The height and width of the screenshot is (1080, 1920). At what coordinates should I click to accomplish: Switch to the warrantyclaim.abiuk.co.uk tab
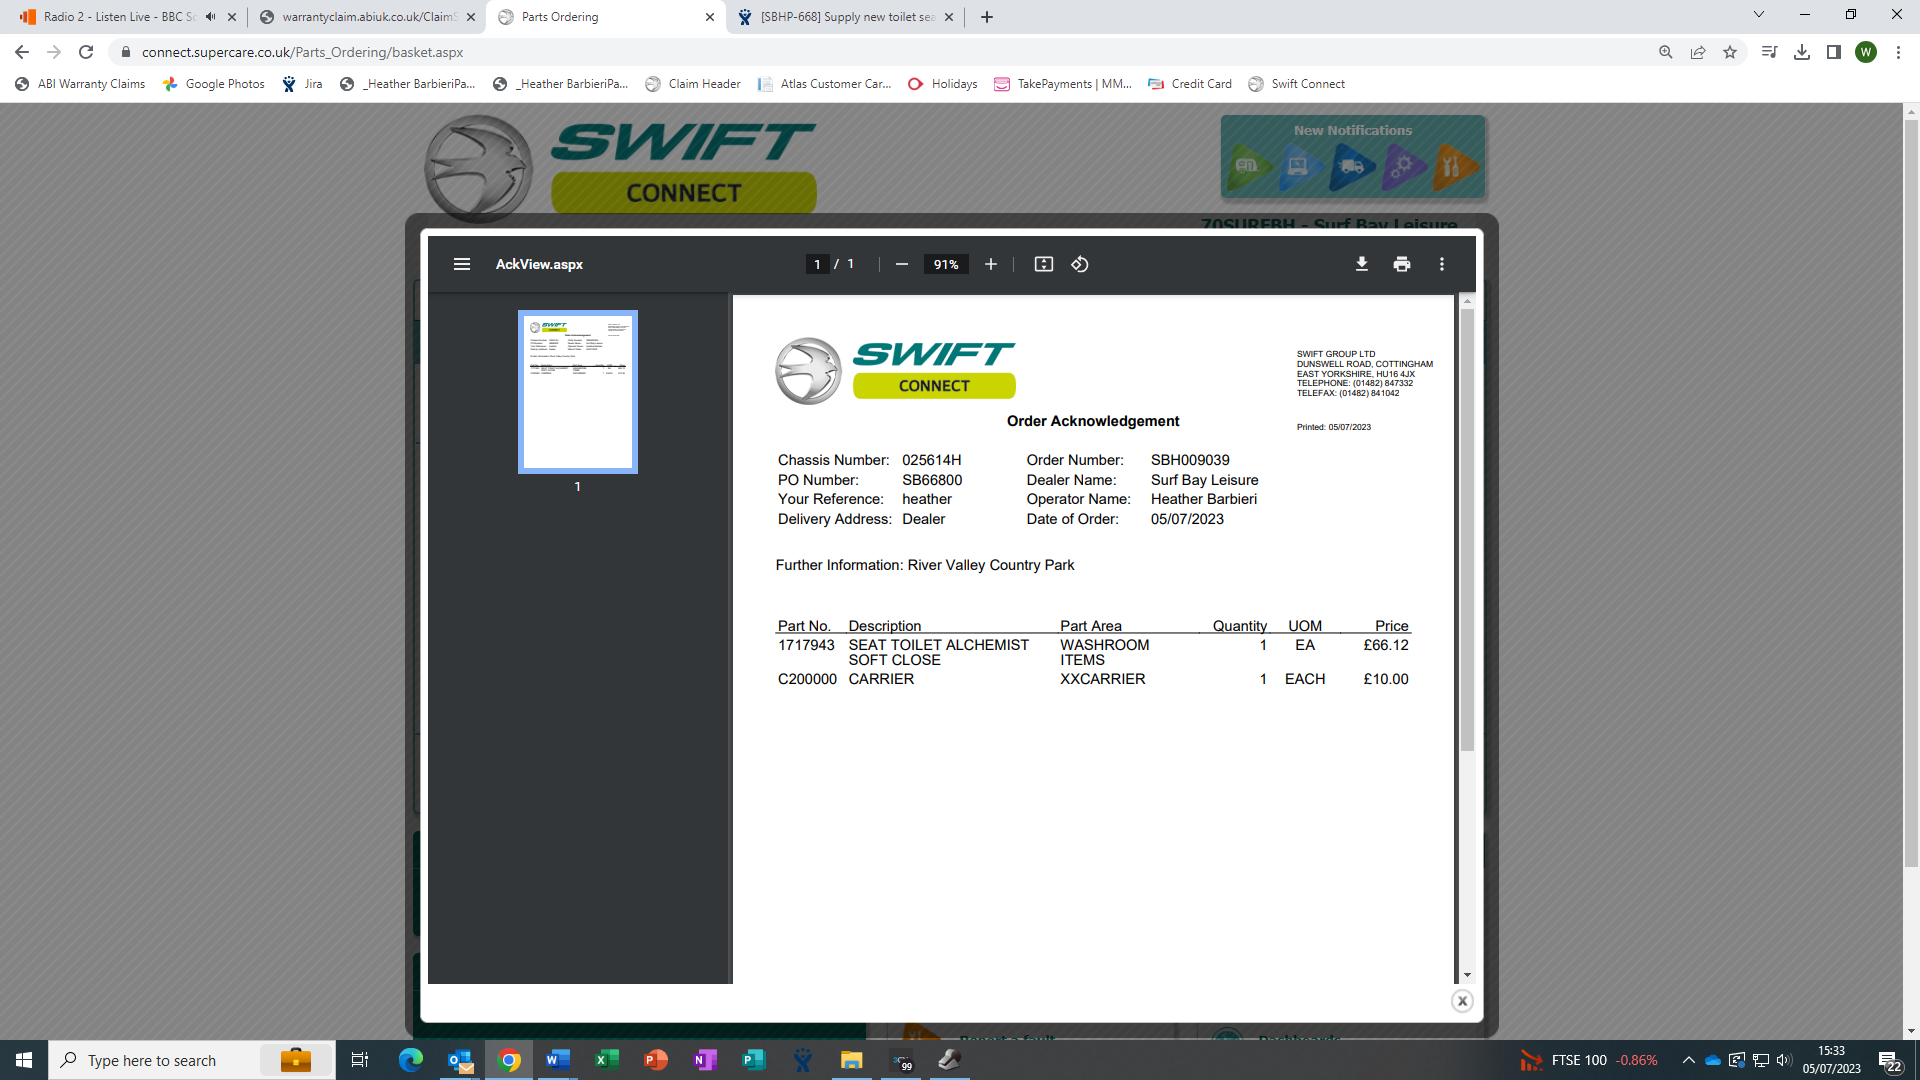point(366,17)
